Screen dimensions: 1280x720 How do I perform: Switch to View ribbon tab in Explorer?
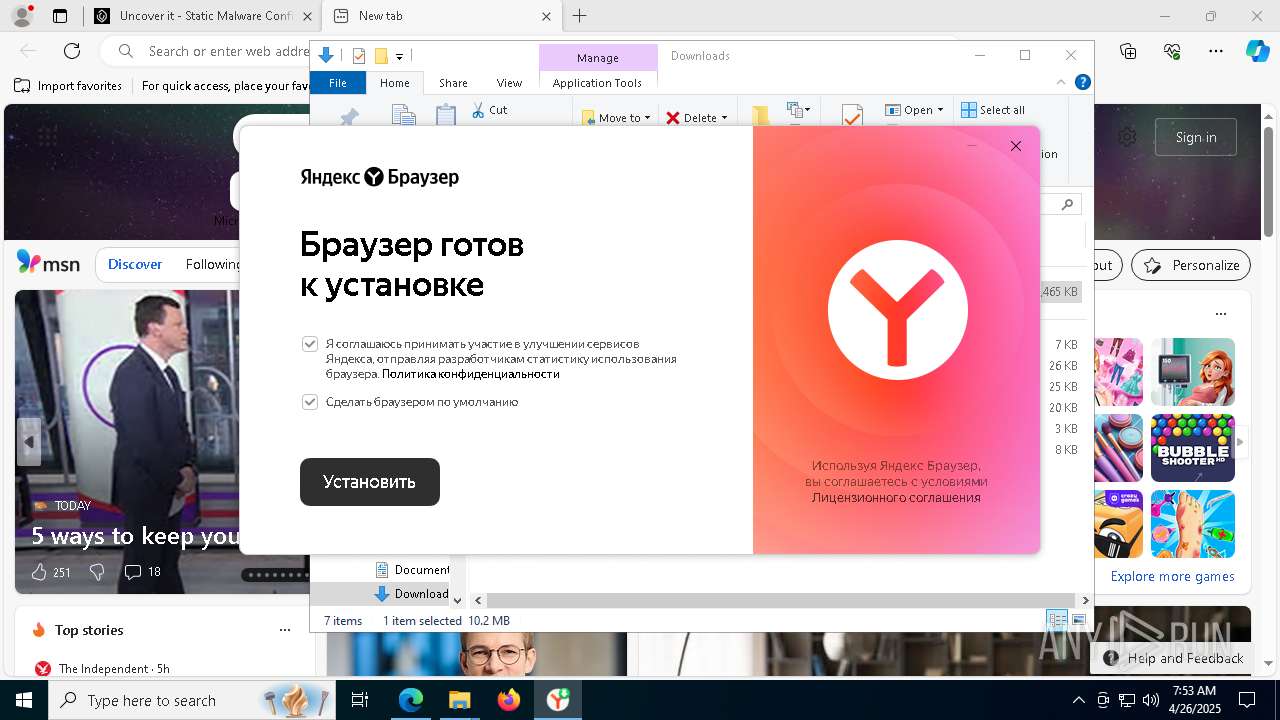click(509, 83)
